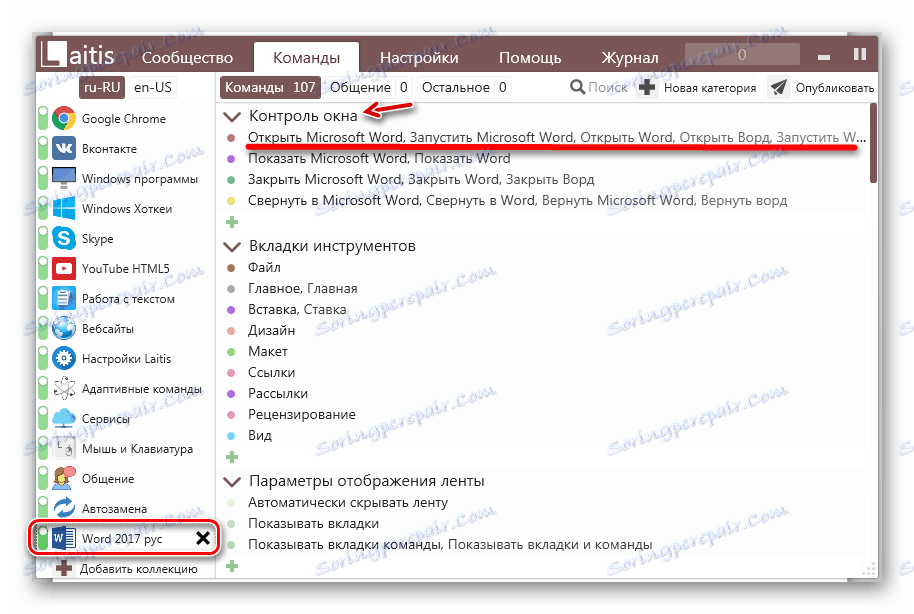
Task: Select the Рецензирование command
Action: (301, 415)
